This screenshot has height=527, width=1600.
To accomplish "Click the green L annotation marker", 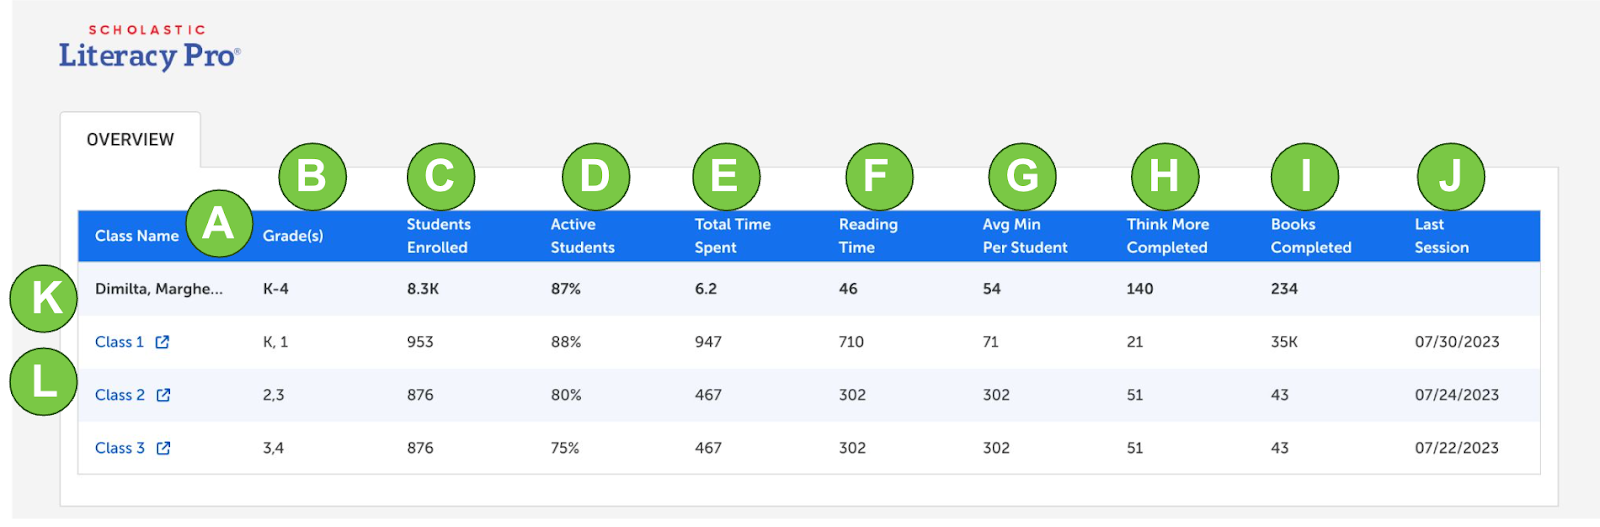I will (x=44, y=381).
